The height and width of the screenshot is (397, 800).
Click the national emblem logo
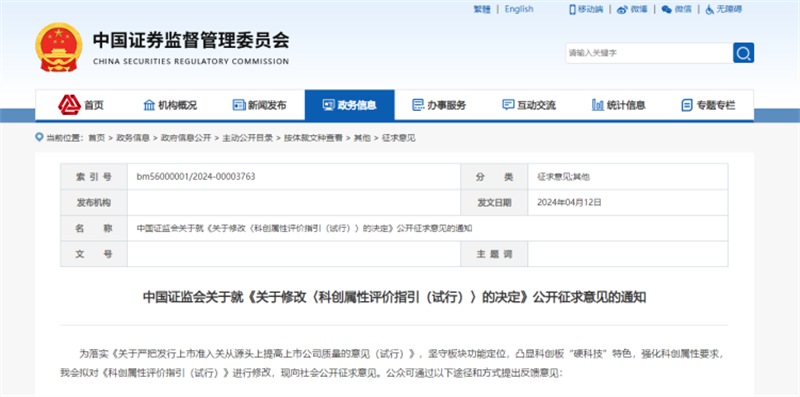point(59,47)
